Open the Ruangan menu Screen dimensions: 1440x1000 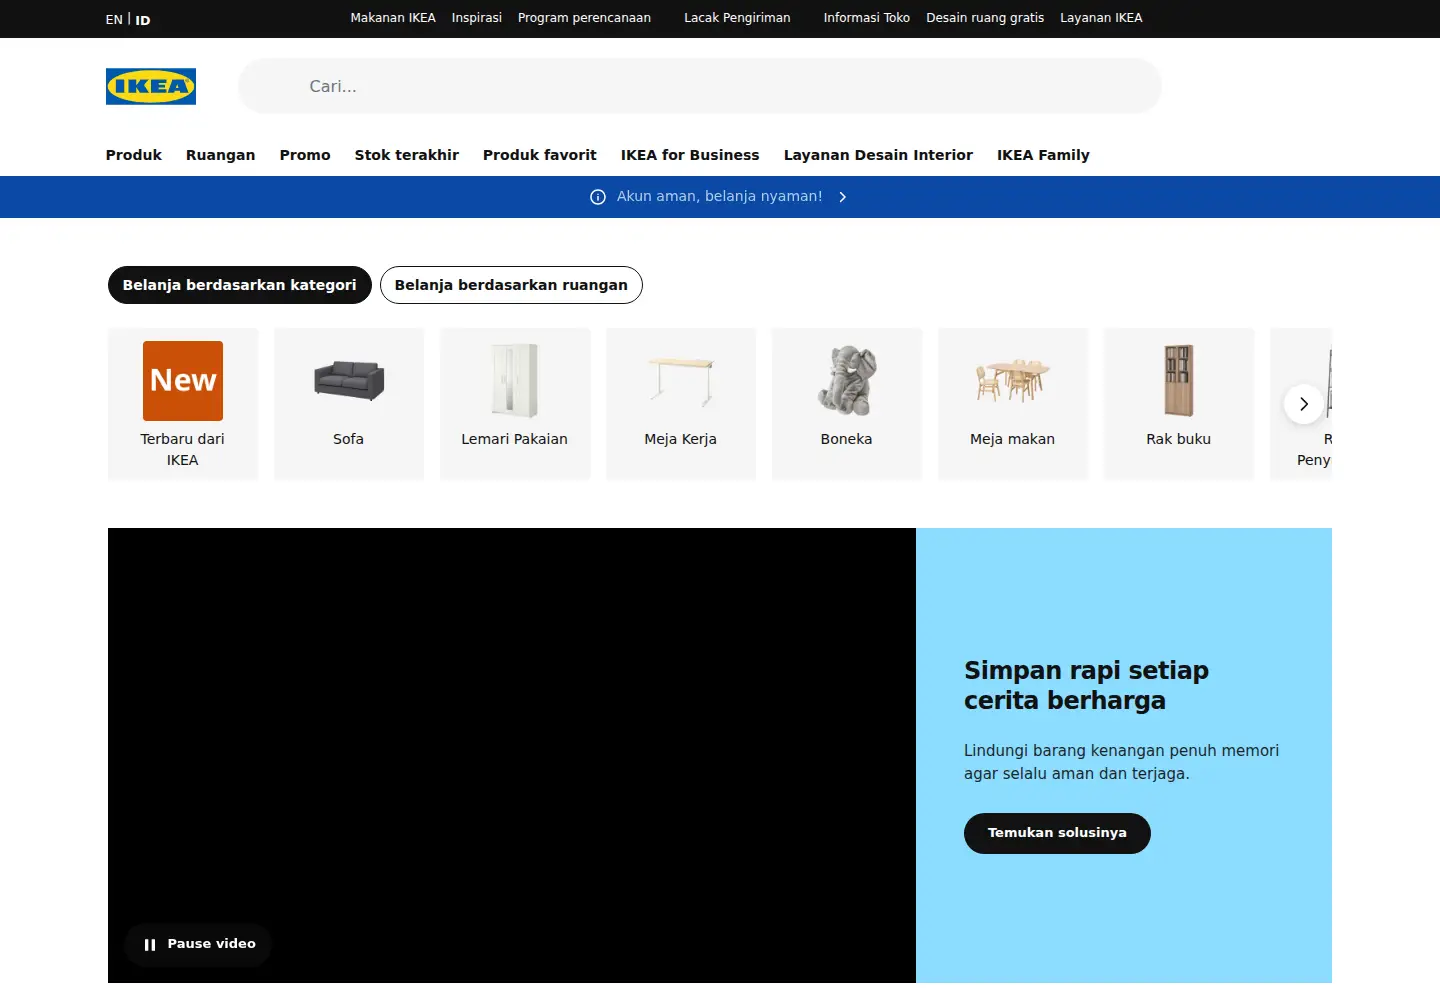221,155
